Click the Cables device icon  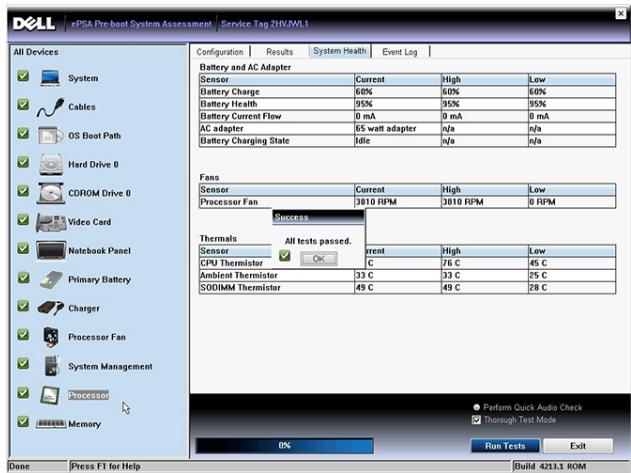click(x=51, y=107)
